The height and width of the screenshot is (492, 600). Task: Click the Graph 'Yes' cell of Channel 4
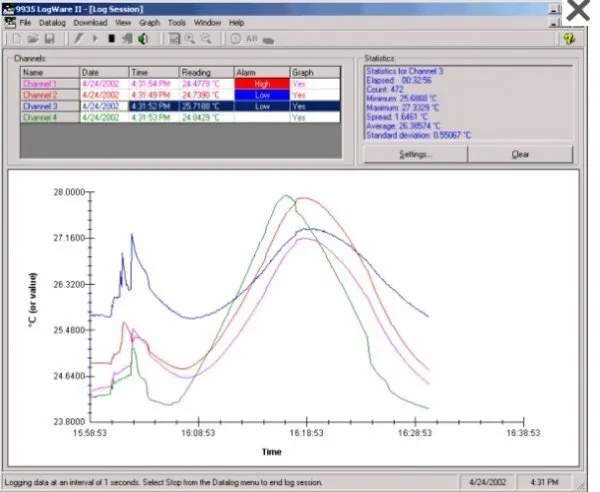point(315,117)
